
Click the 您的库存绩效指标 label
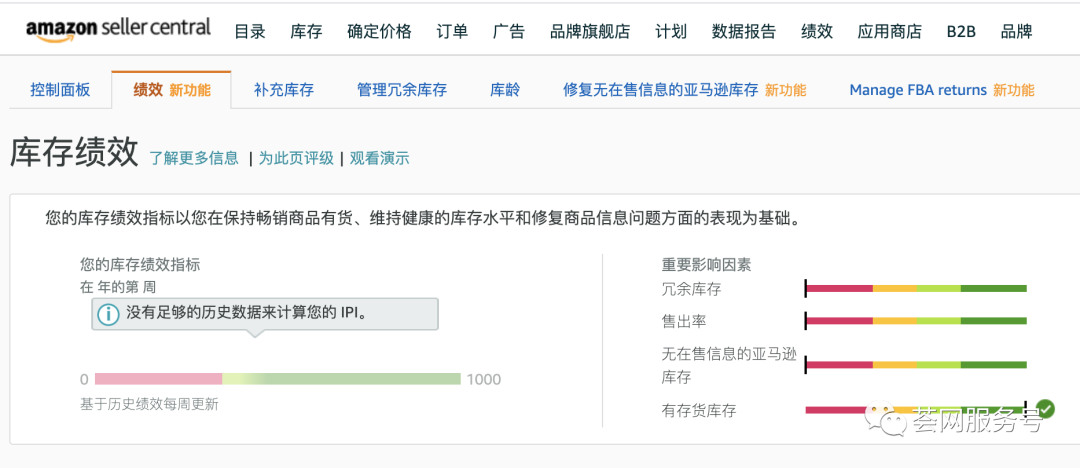pyautogui.click(x=141, y=264)
